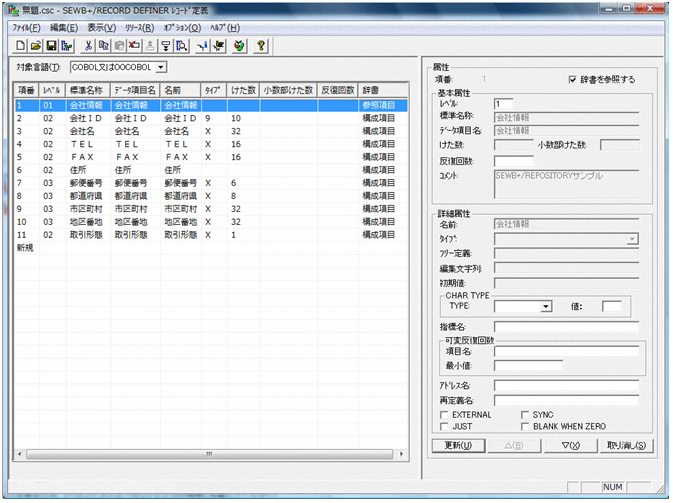Open the タイプ dropdown in 詳細属性
The width and height of the screenshot is (673, 503).
coord(632,240)
